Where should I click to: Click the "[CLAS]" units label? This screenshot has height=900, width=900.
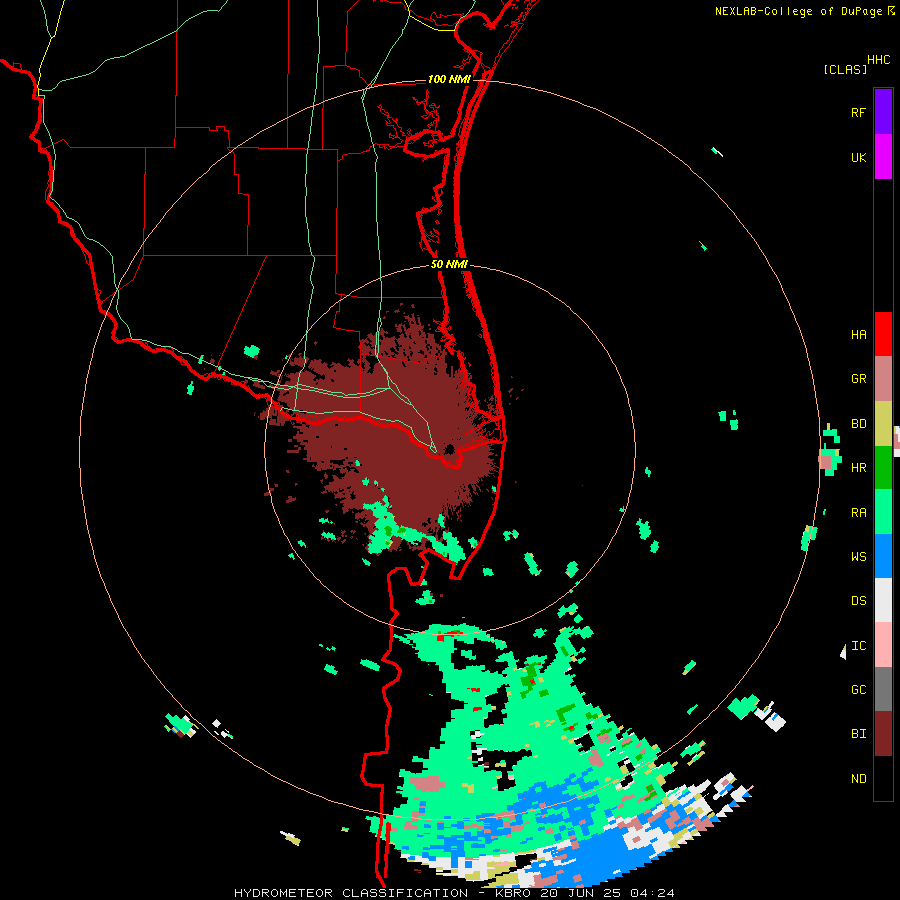[x=845, y=69]
